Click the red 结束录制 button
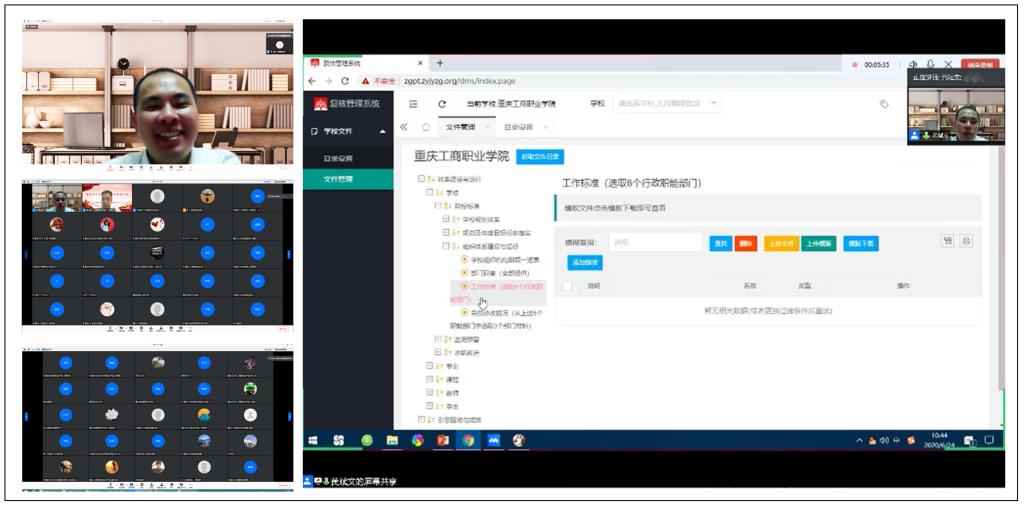The width and height of the screenshot is (1024, 507). [980, 65]
